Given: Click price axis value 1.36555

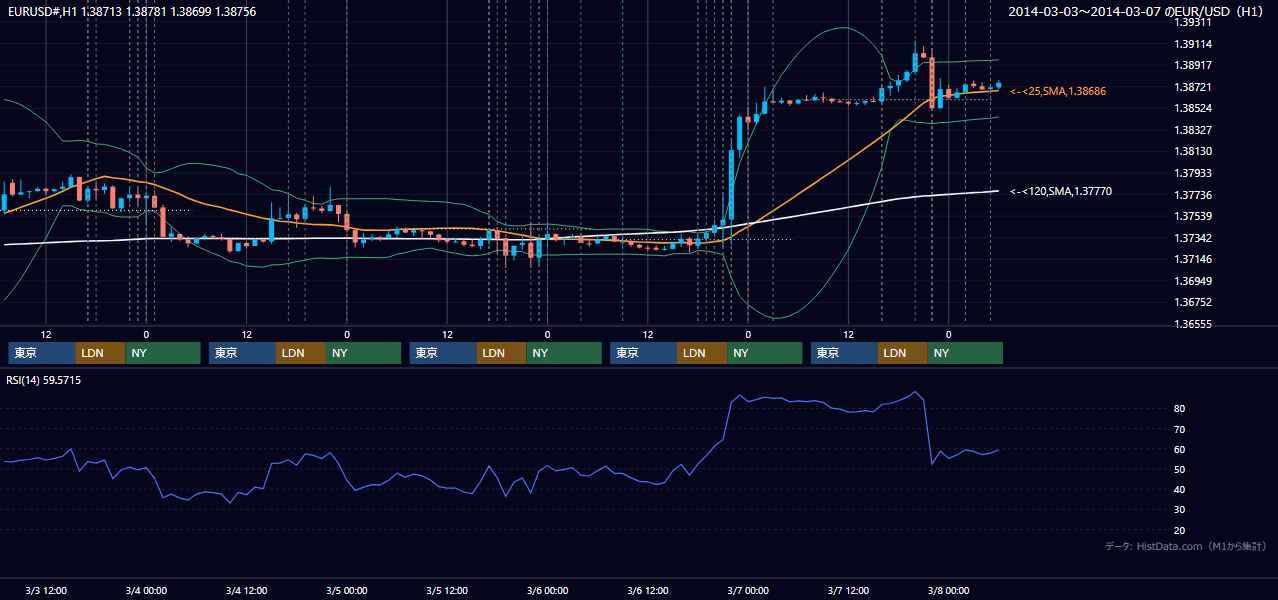Looking at the screenshot, I should (1192, 324).
